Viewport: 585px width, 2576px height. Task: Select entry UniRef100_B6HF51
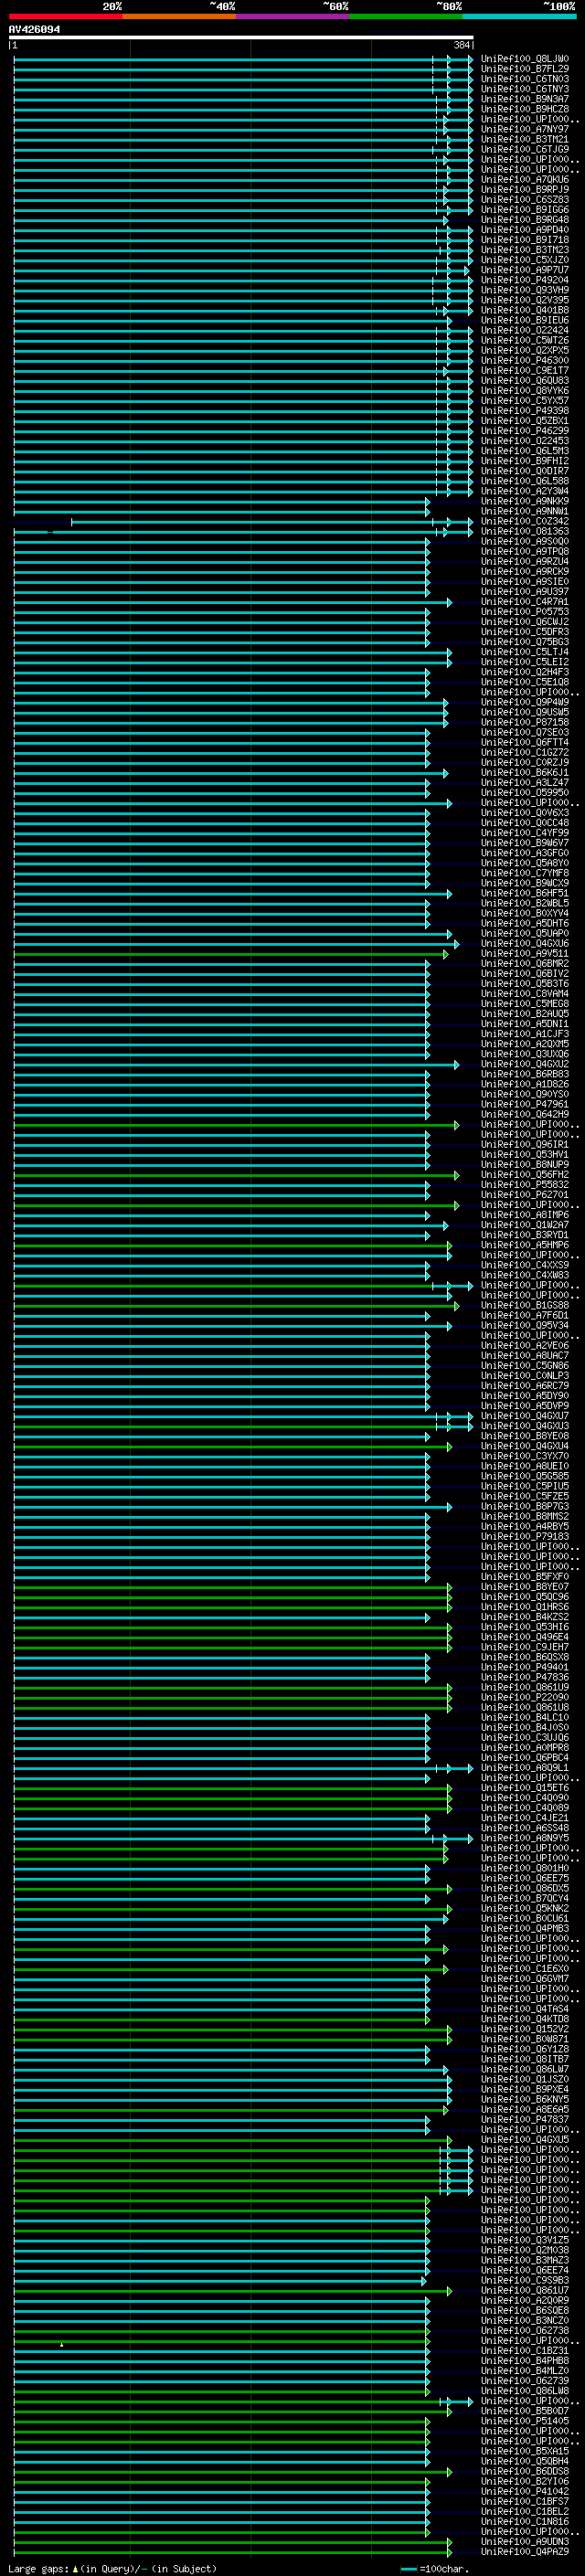coord(525,893)
